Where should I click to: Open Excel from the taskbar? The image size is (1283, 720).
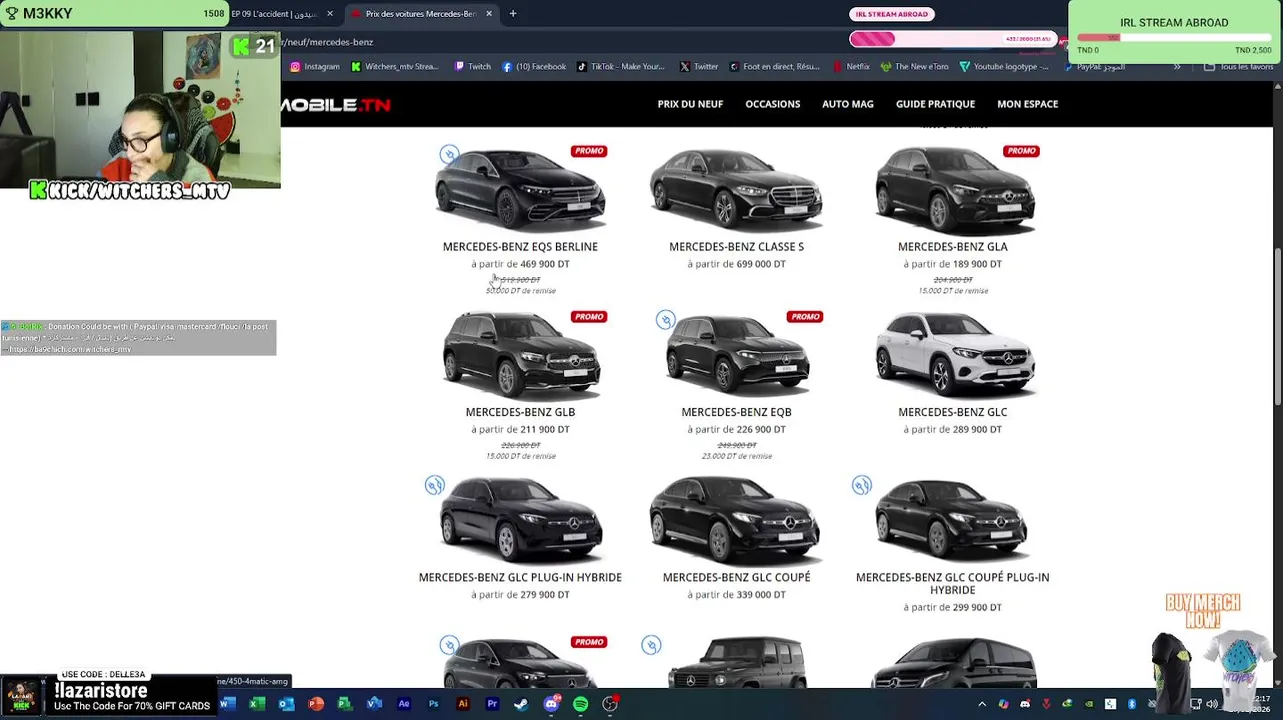257,704
